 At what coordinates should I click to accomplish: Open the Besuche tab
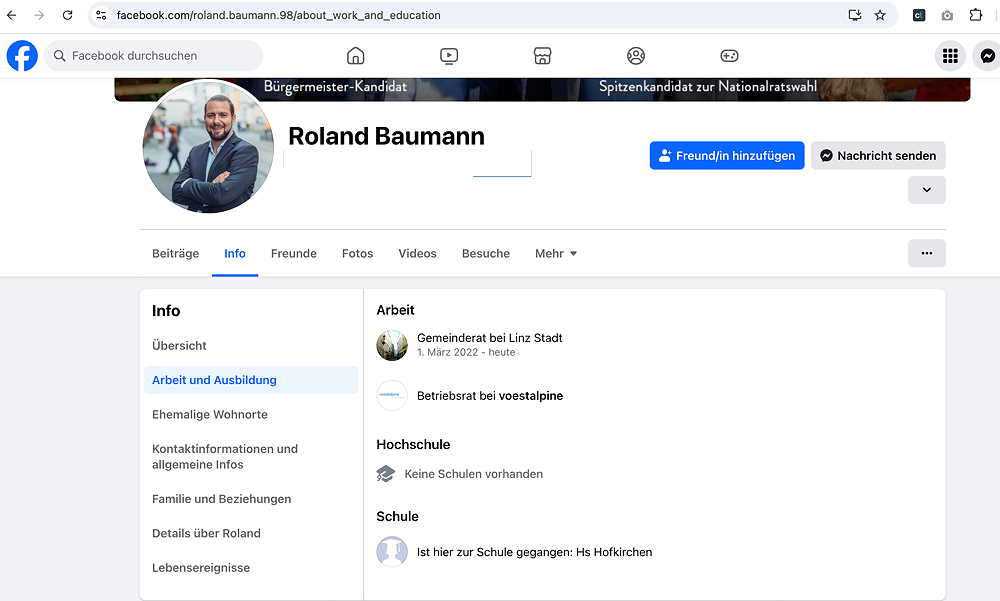(x=485, y=253)
